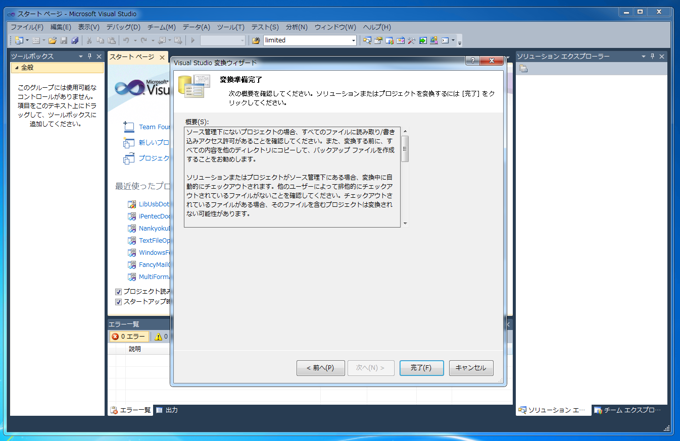Open the Undo history dropdown arrow
680x441 pixels.
(135, 40)
